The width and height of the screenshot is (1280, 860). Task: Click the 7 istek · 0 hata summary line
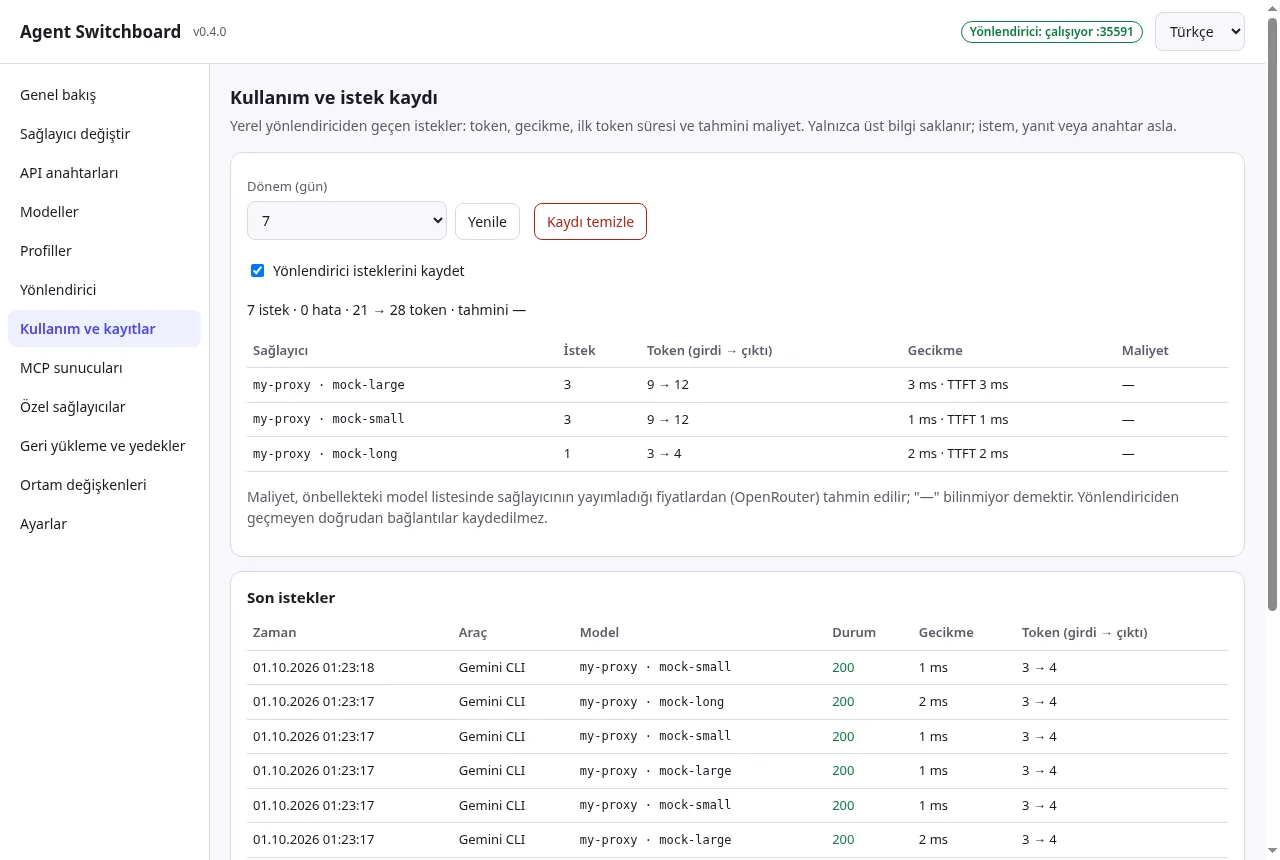386,310
